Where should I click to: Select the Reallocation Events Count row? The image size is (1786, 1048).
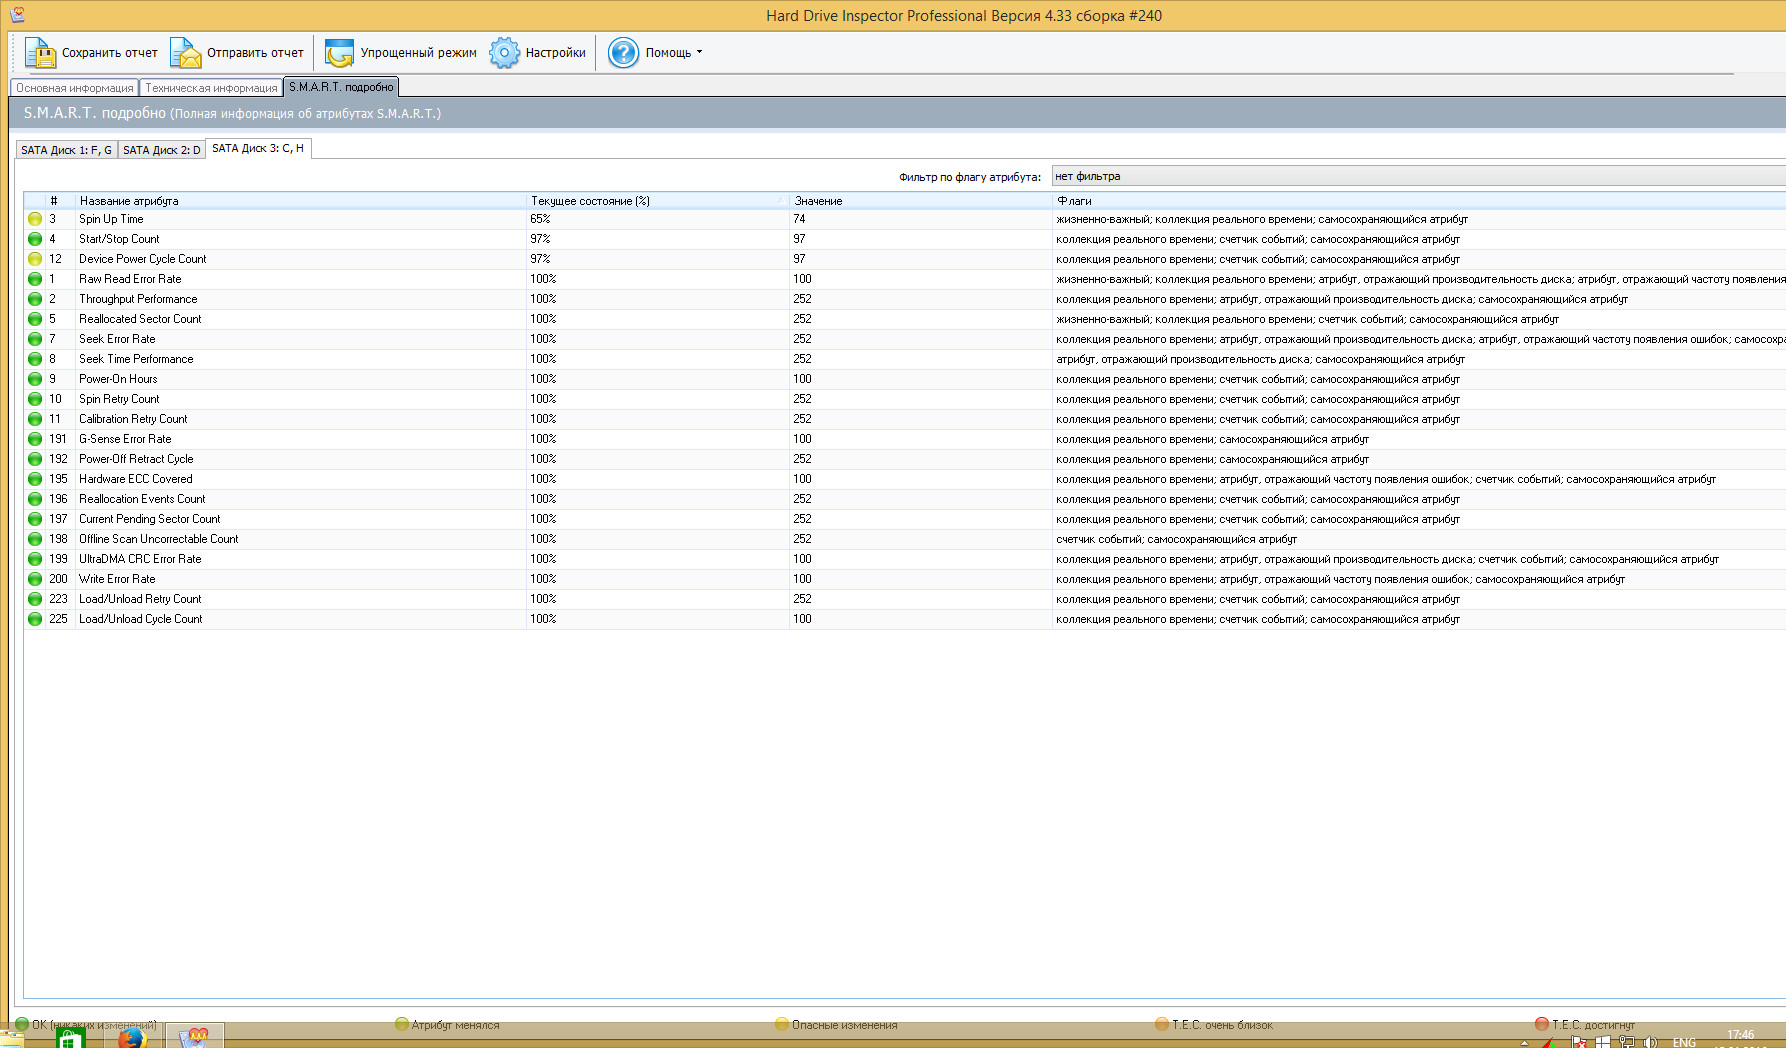click(905, 499)
